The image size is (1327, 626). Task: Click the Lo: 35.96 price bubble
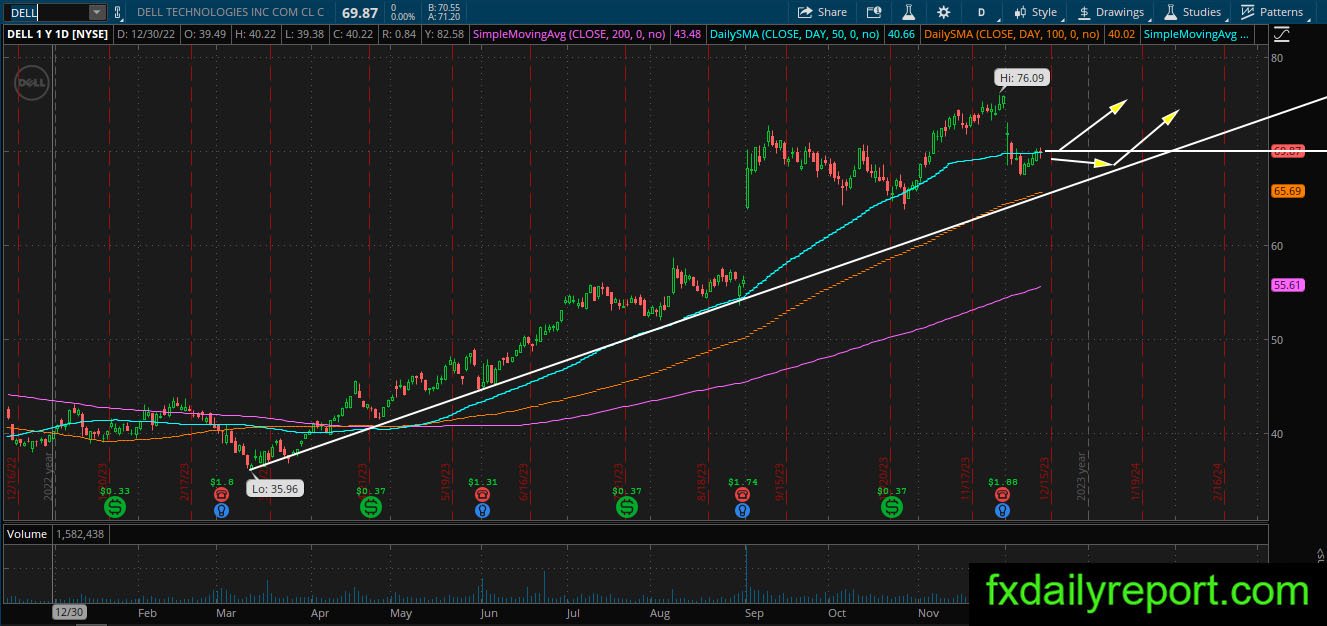click(x=275, y=489)
